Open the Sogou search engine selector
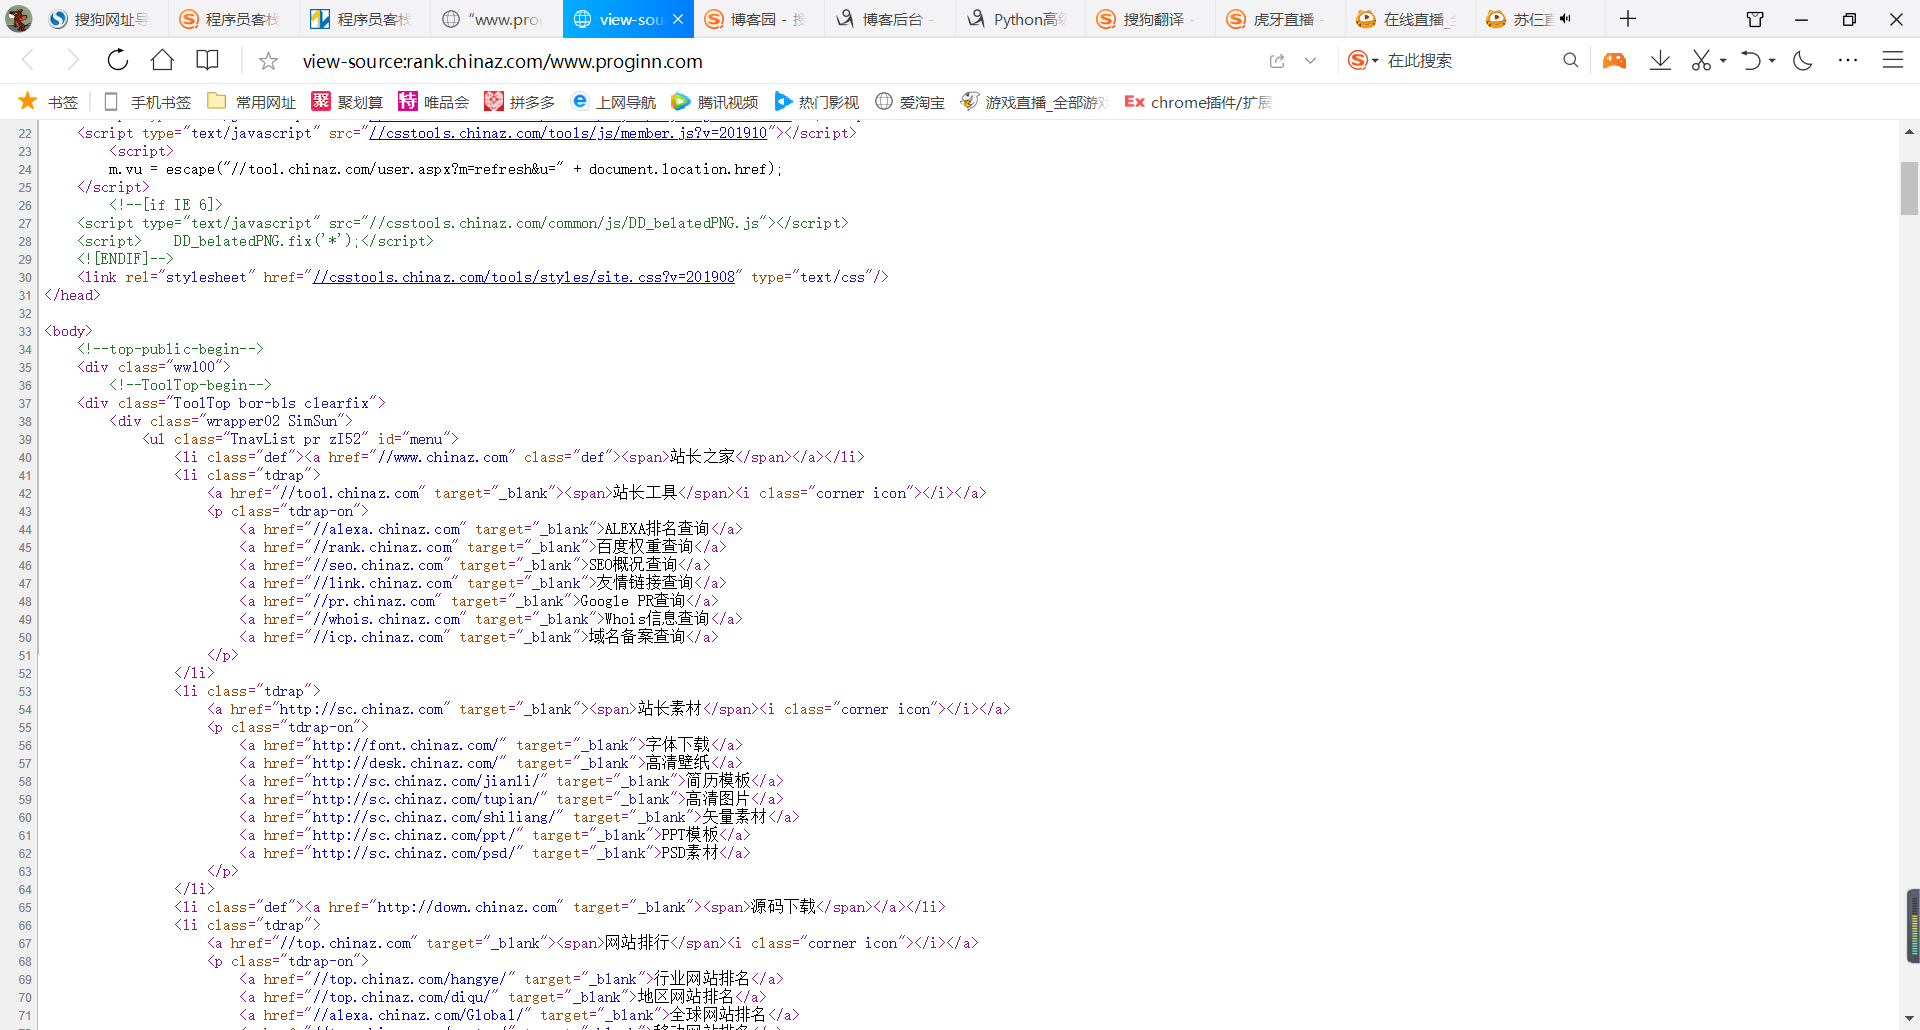The width and height of the screenshot is (1920, 1030). pyautogui.click(x=1363, y=61)
